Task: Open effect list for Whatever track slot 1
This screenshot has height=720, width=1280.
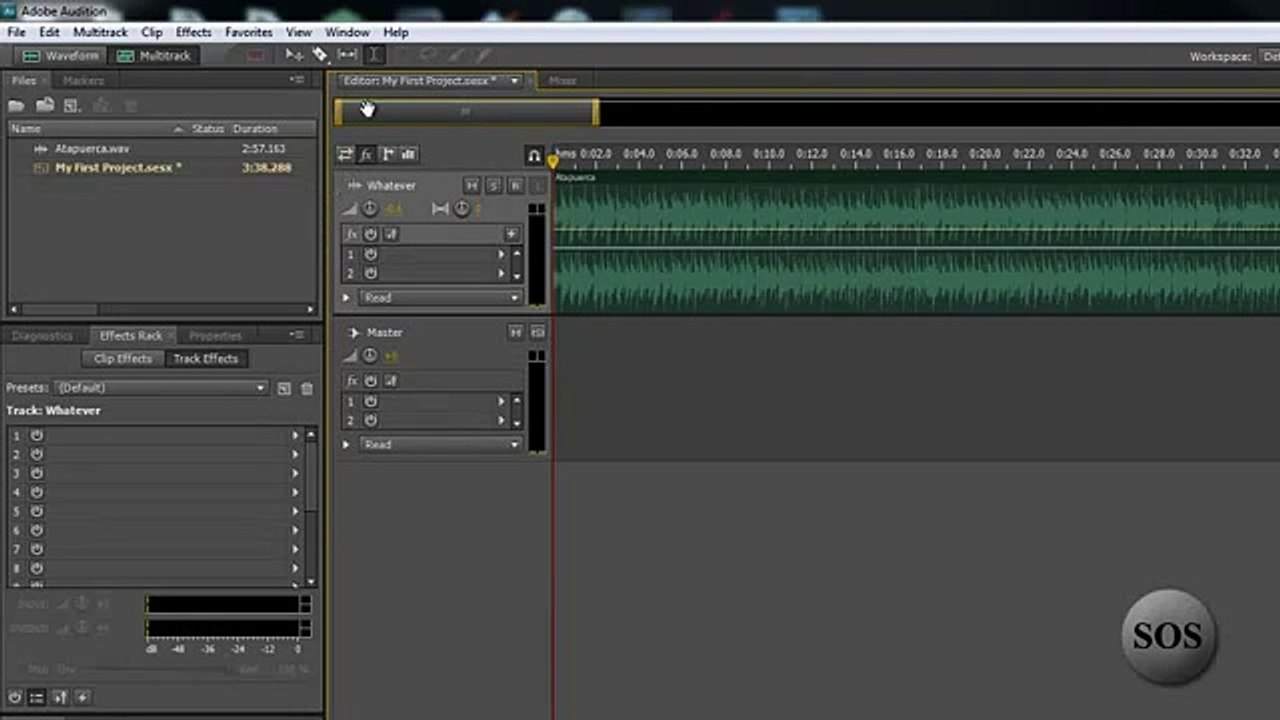Action: pyautogui.click(x=502, y=255)
